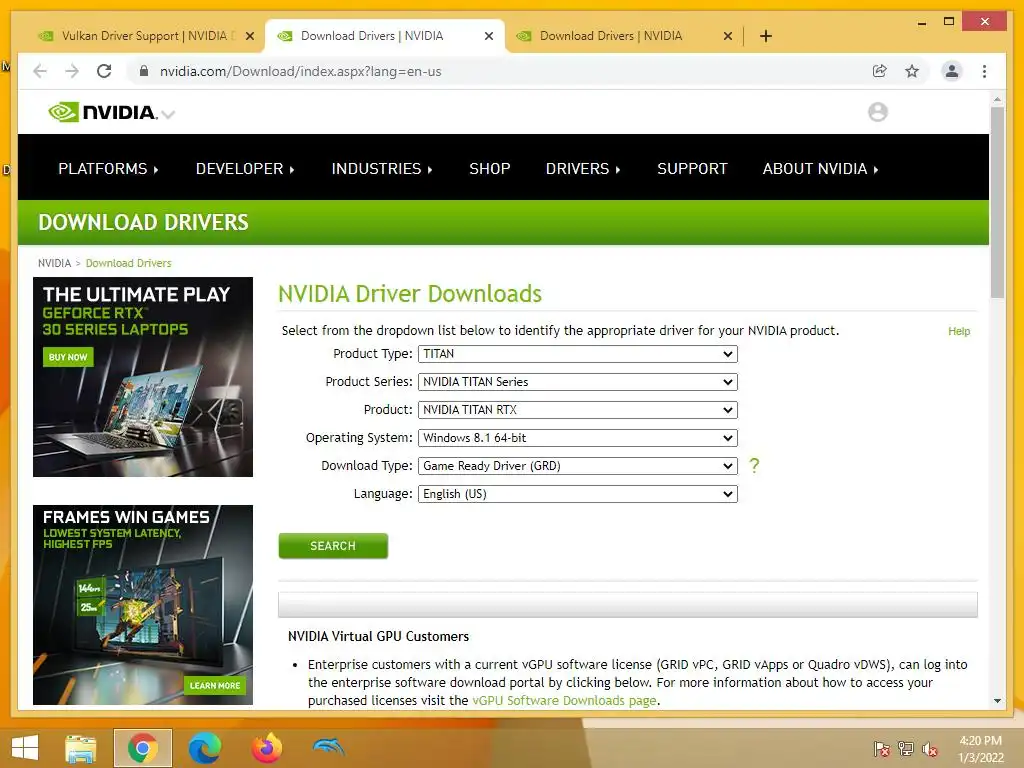Click the Frames Win Games banner image
The image size is (1024, 768).
tap(143, 605)
